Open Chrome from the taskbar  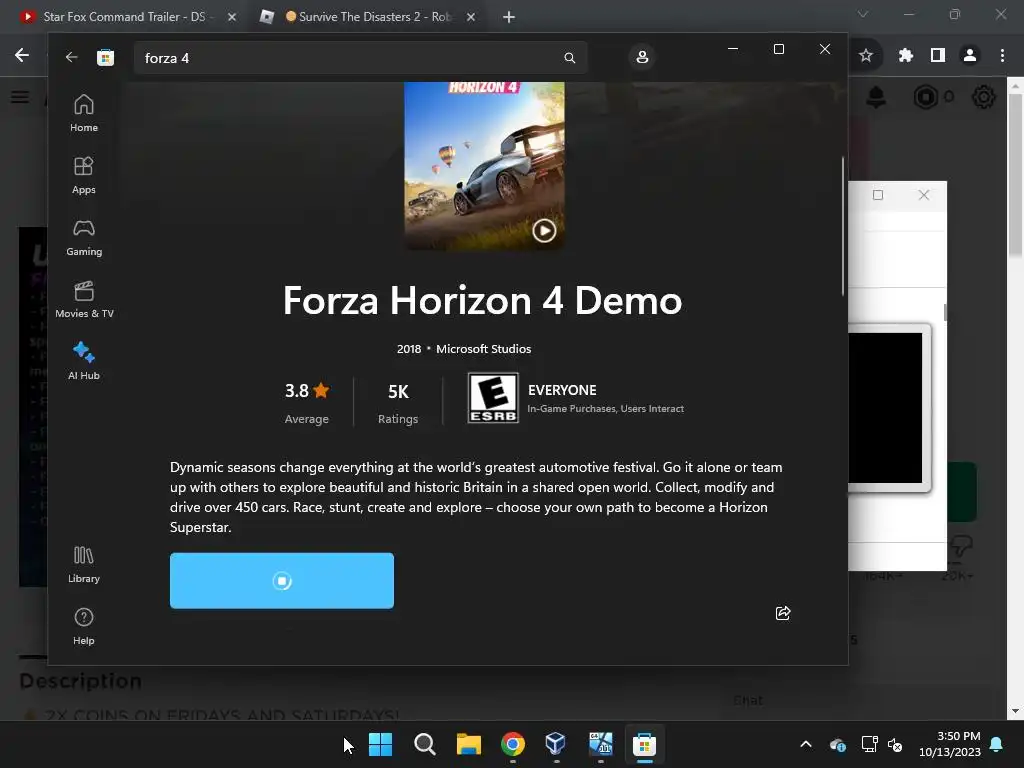(x=513, y=744)
